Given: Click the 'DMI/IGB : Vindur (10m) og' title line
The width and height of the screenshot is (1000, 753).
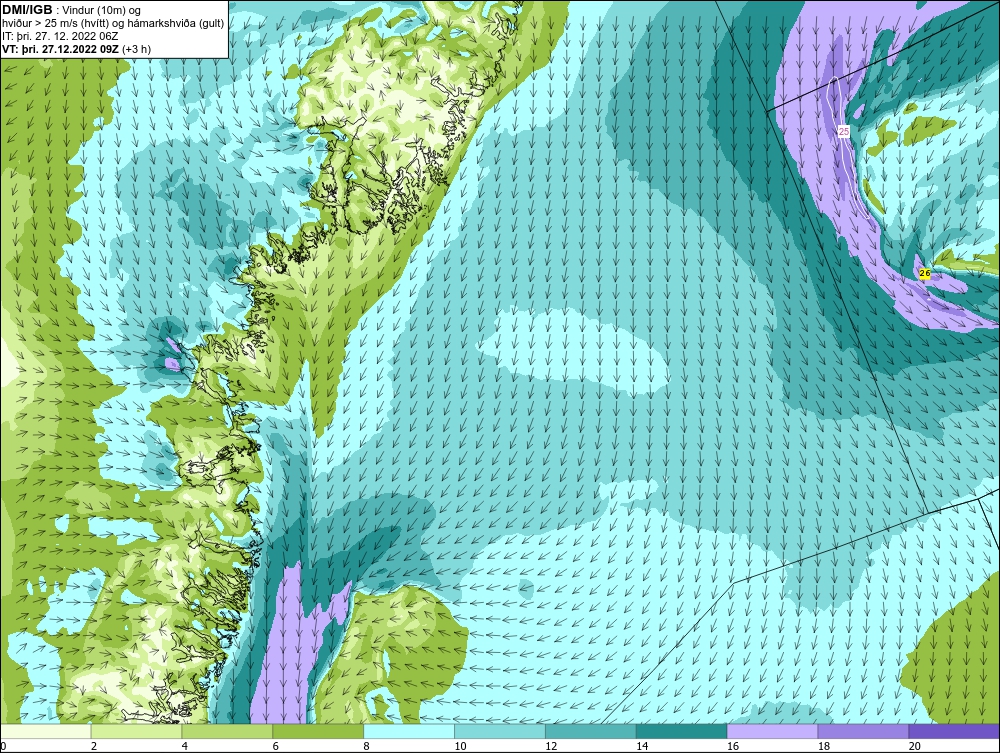Looking at the screenshot, I should [x=72, y=10].
